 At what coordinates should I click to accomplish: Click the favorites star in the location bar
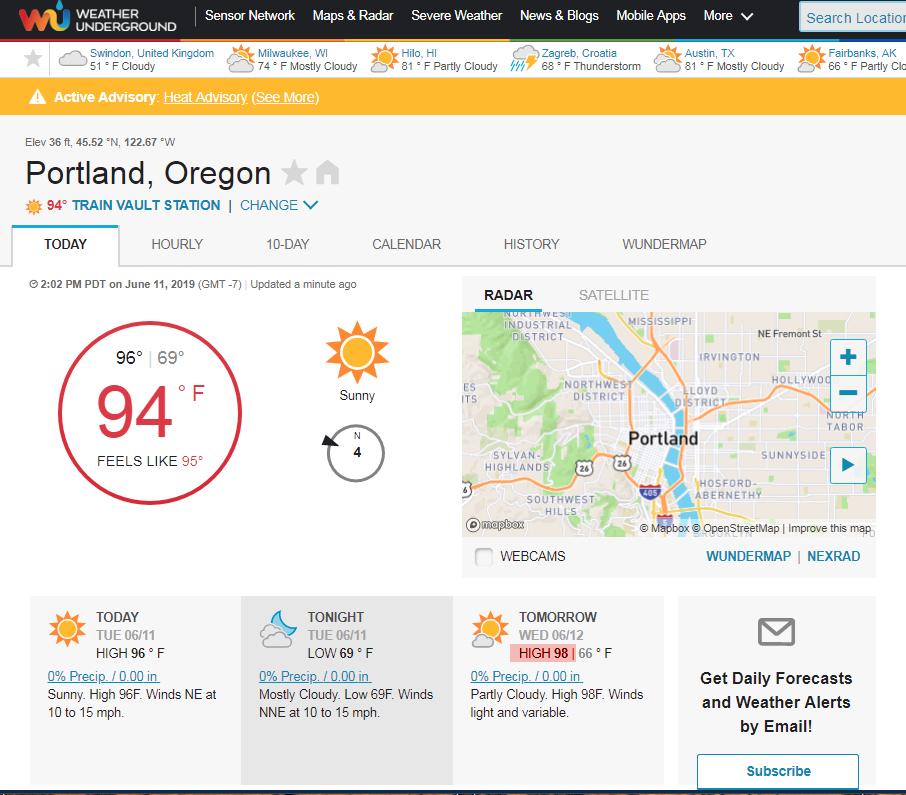point(33,58)
